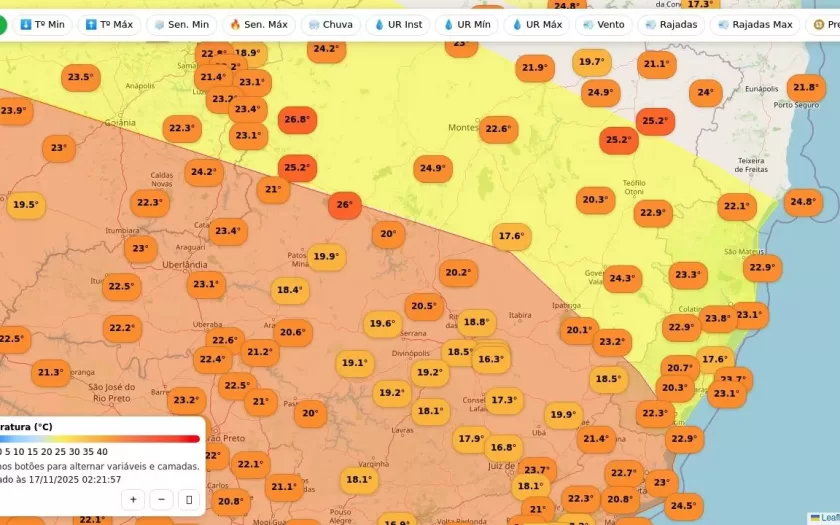Zoom out with the minus button
This screenshot has width=840, height=525.
161,499
